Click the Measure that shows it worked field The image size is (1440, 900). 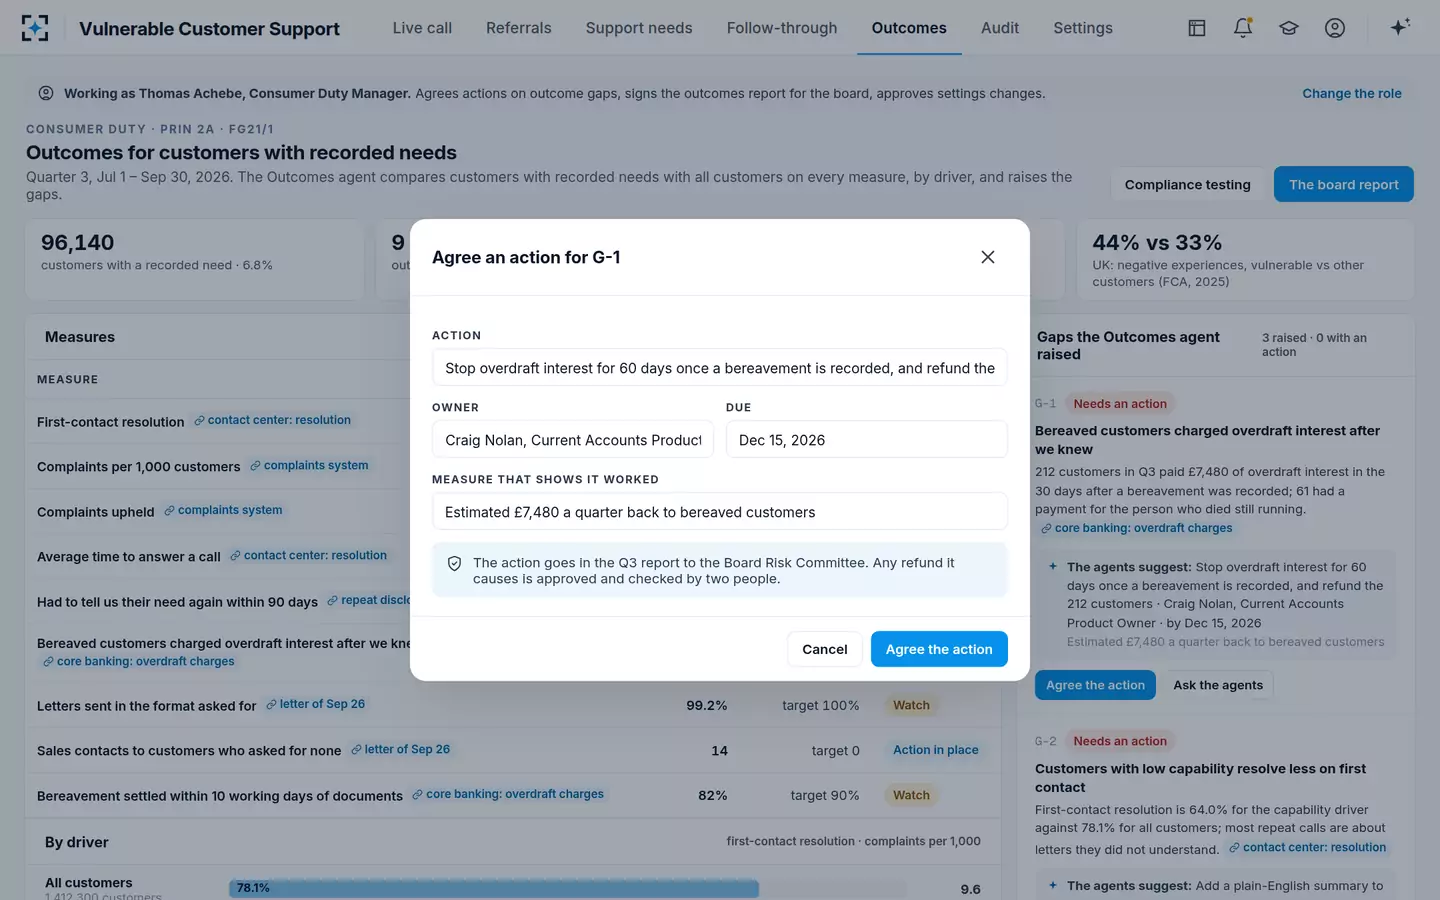click(x=720, y=512)
